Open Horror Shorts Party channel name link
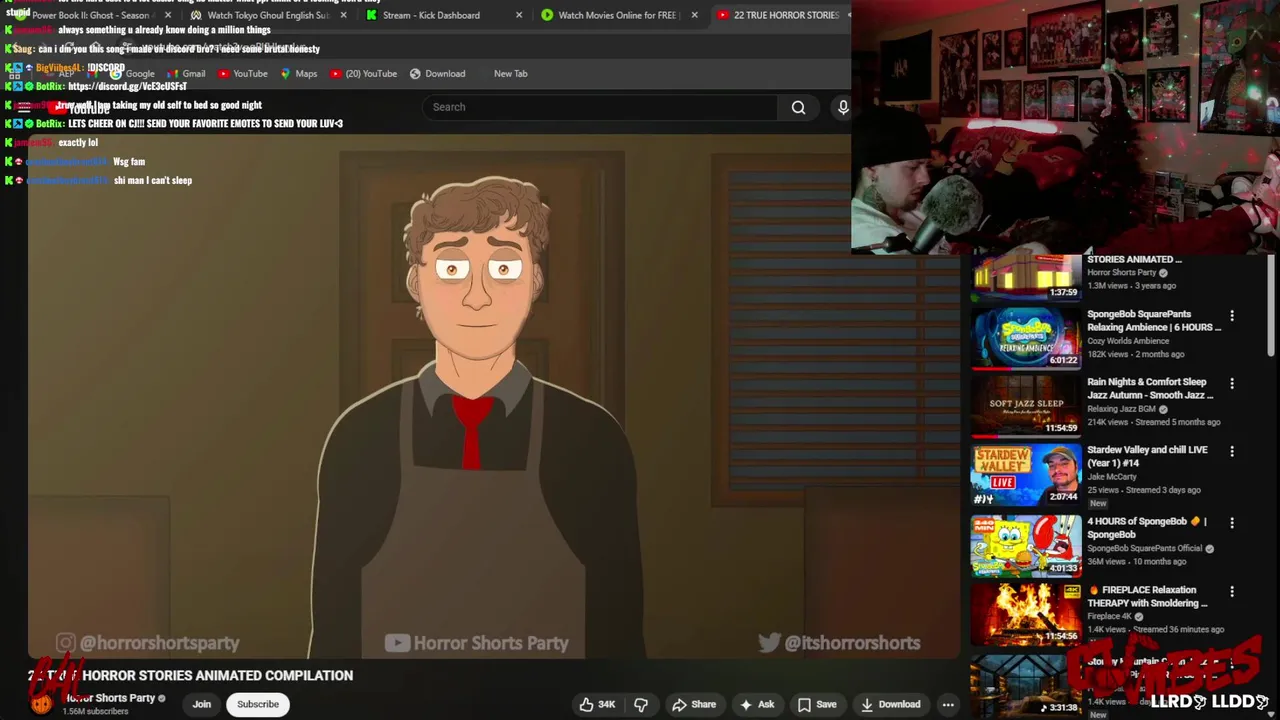 point(110,698)
